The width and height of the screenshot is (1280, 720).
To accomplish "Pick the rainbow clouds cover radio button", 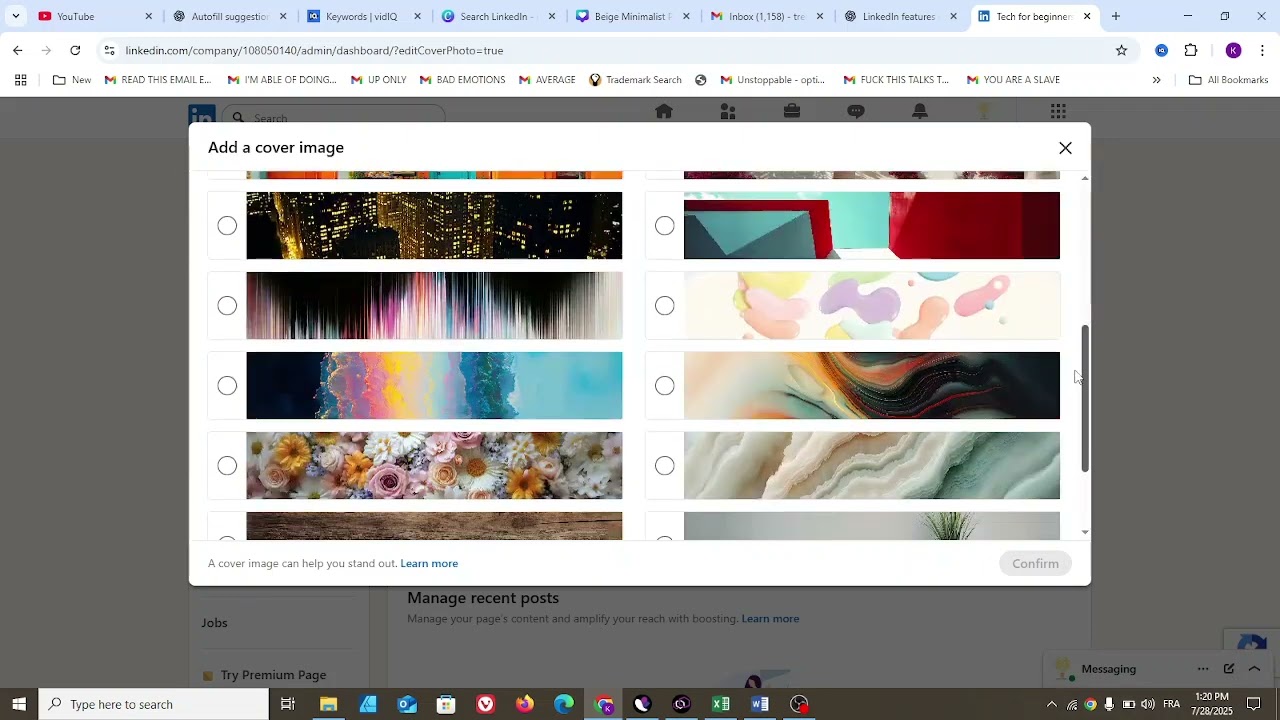I will tap(227, 386).
